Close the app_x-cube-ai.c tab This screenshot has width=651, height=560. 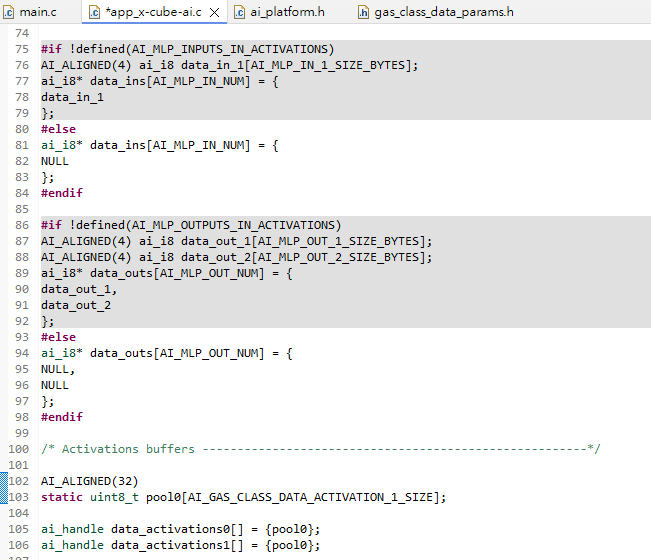[215, 12]
